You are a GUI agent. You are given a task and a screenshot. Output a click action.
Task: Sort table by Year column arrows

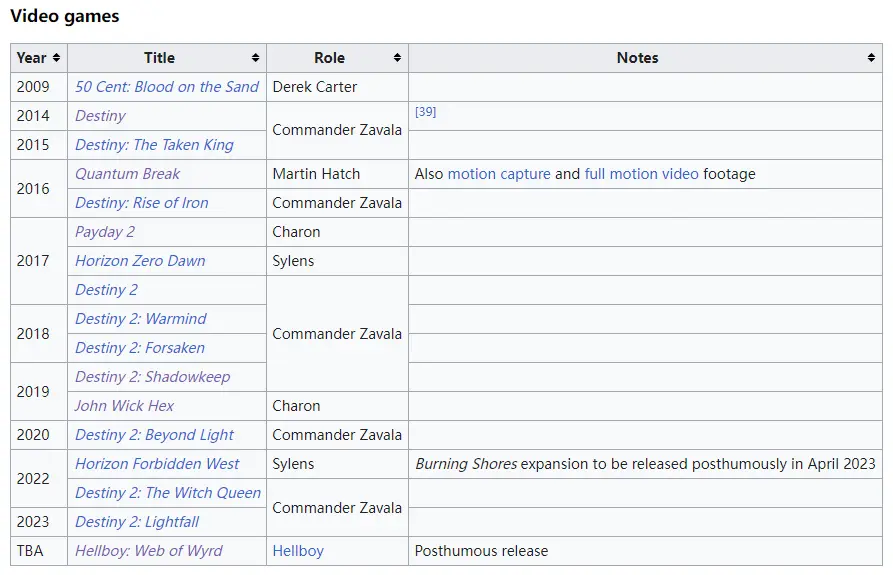tap(56, 58)
